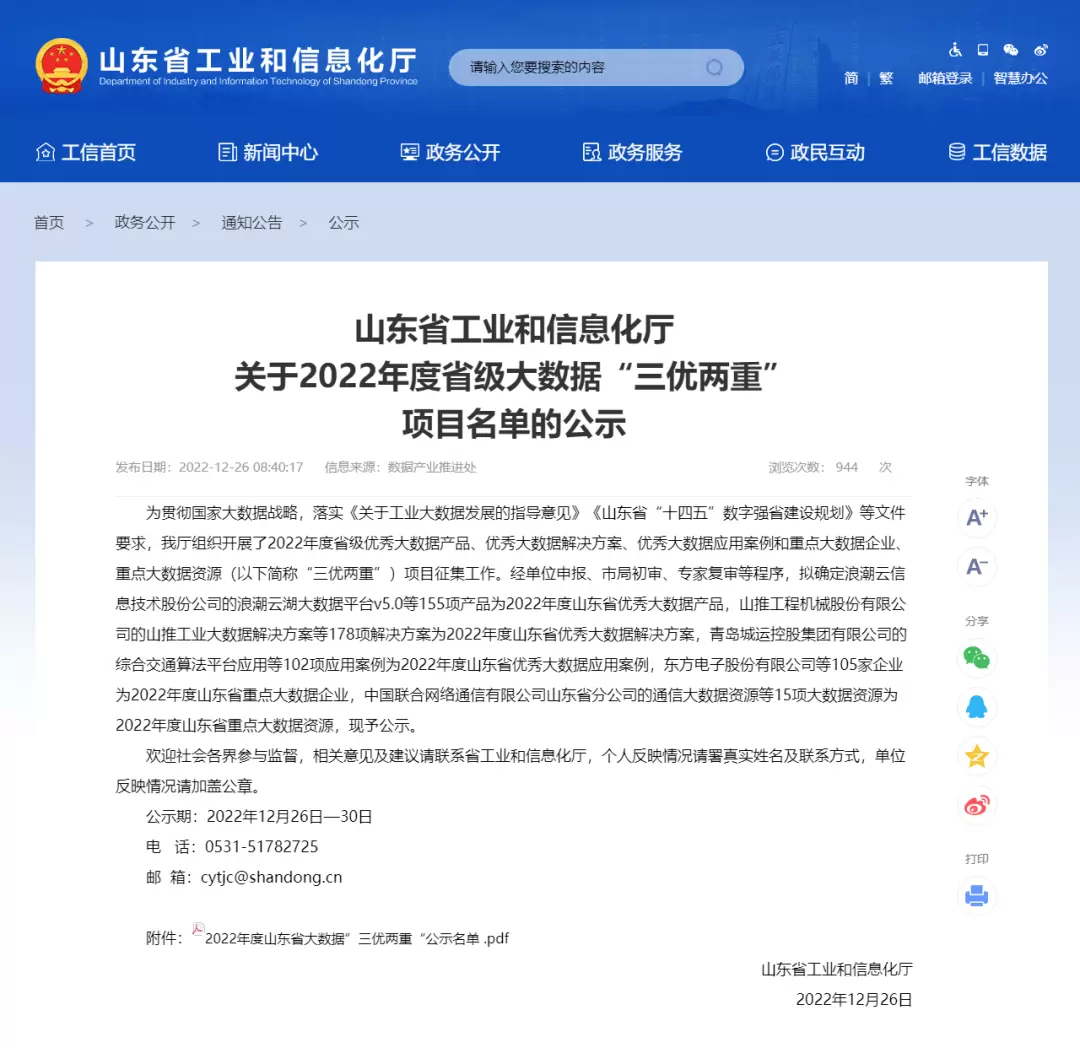Select phone number 0531-51782725
Screen dimensions: 1080x1048
point(262,847)
